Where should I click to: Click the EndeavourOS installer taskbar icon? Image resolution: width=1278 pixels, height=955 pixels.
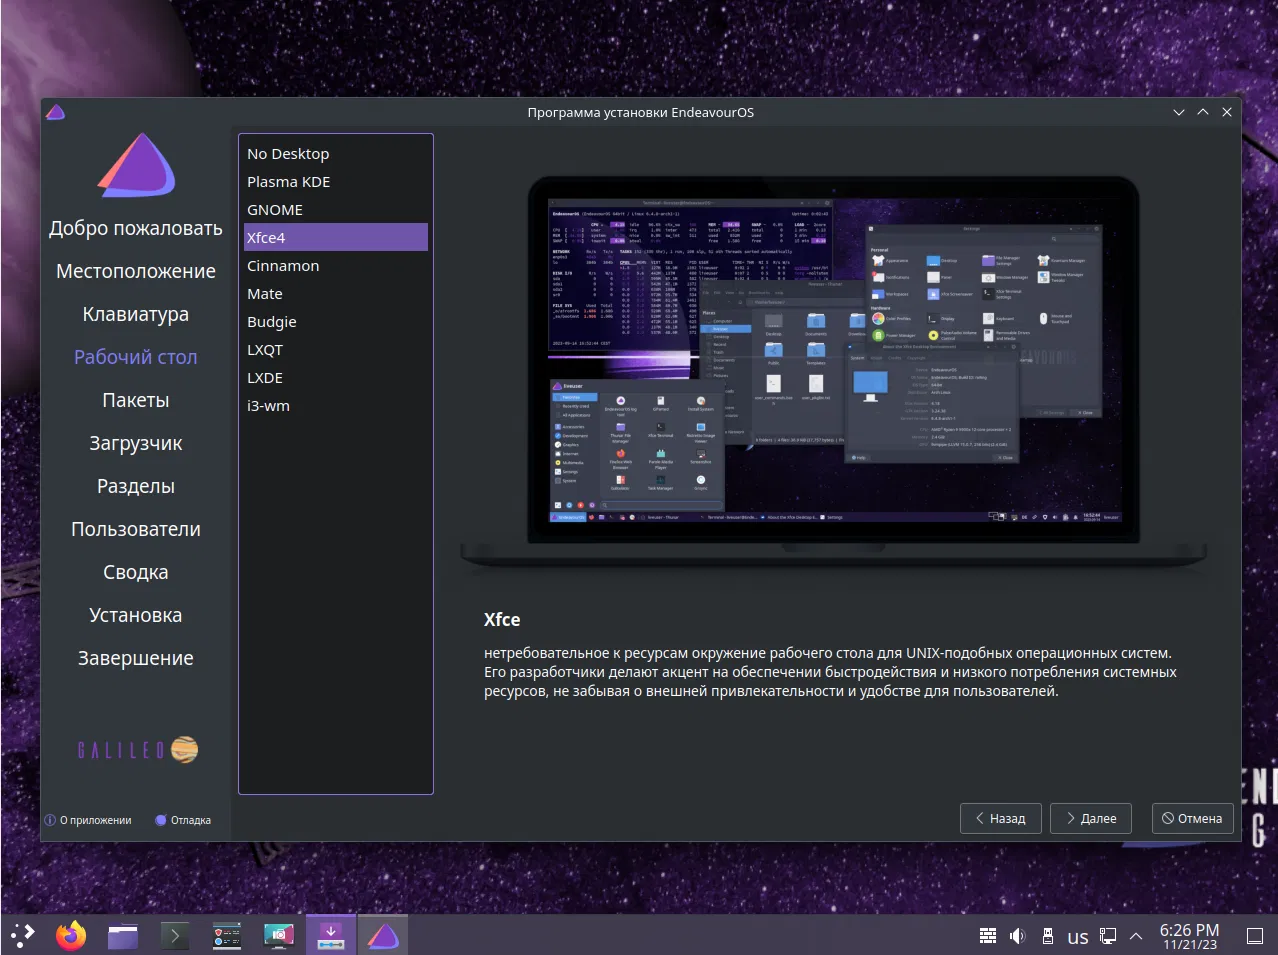pyautogui.click(x=383, y=936)
